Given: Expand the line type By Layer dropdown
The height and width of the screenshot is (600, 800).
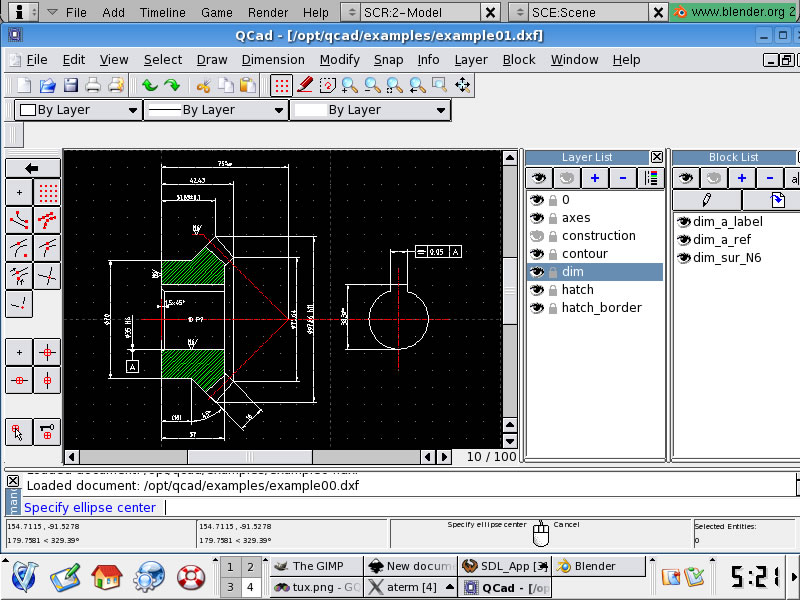Looking at the screenshot, I should (370, 110).
